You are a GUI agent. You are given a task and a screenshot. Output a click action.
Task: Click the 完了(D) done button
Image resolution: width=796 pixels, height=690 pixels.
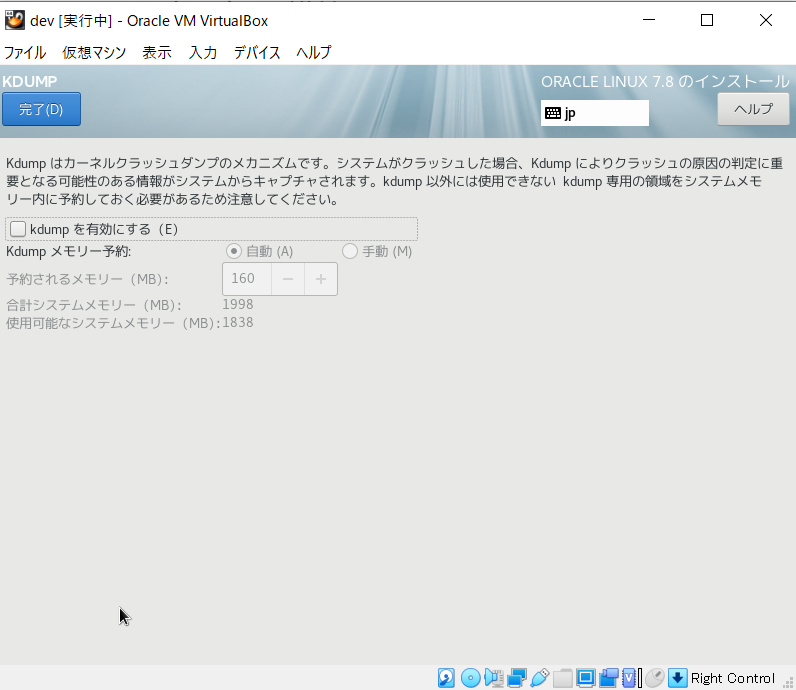coord(41,109)
